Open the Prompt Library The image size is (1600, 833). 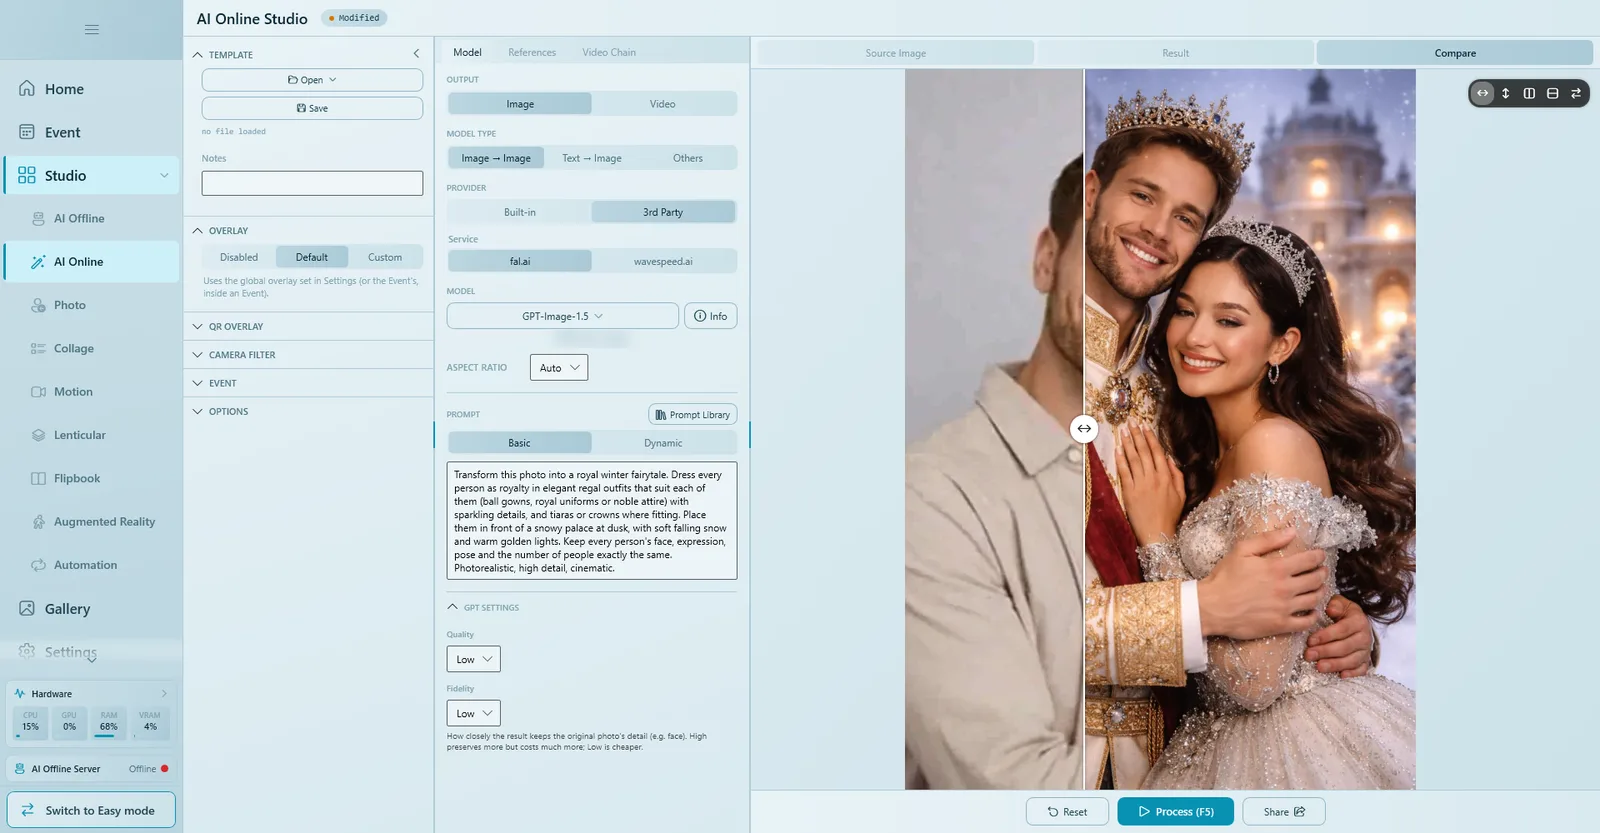pos(693,415)
